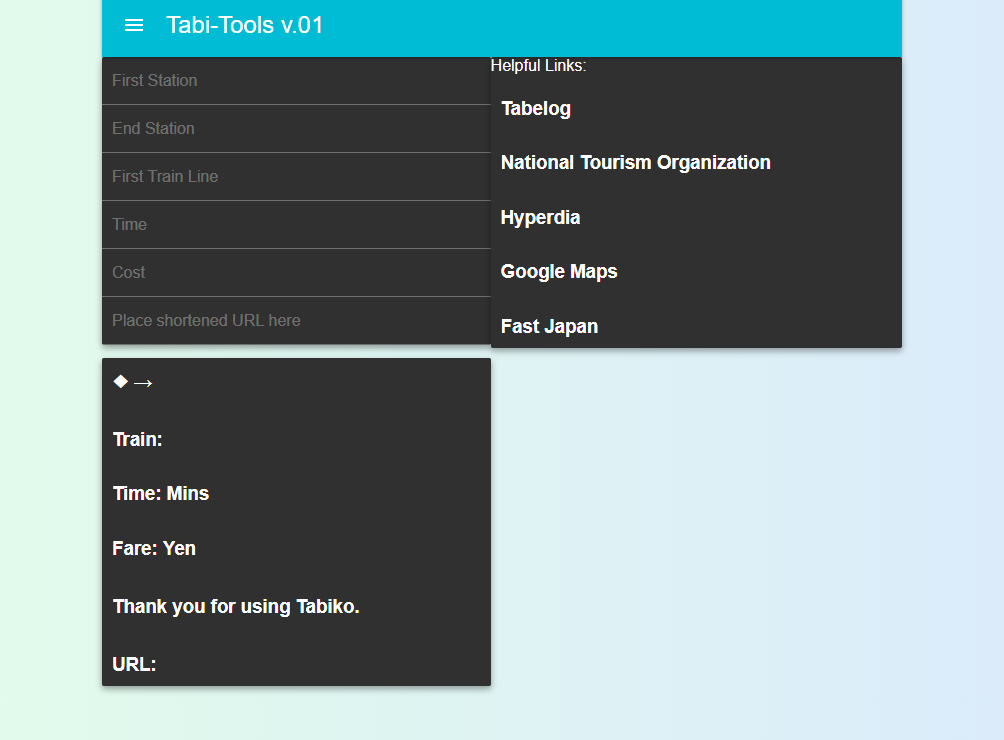Click the Helpful Links: heading

coord(538,65)
